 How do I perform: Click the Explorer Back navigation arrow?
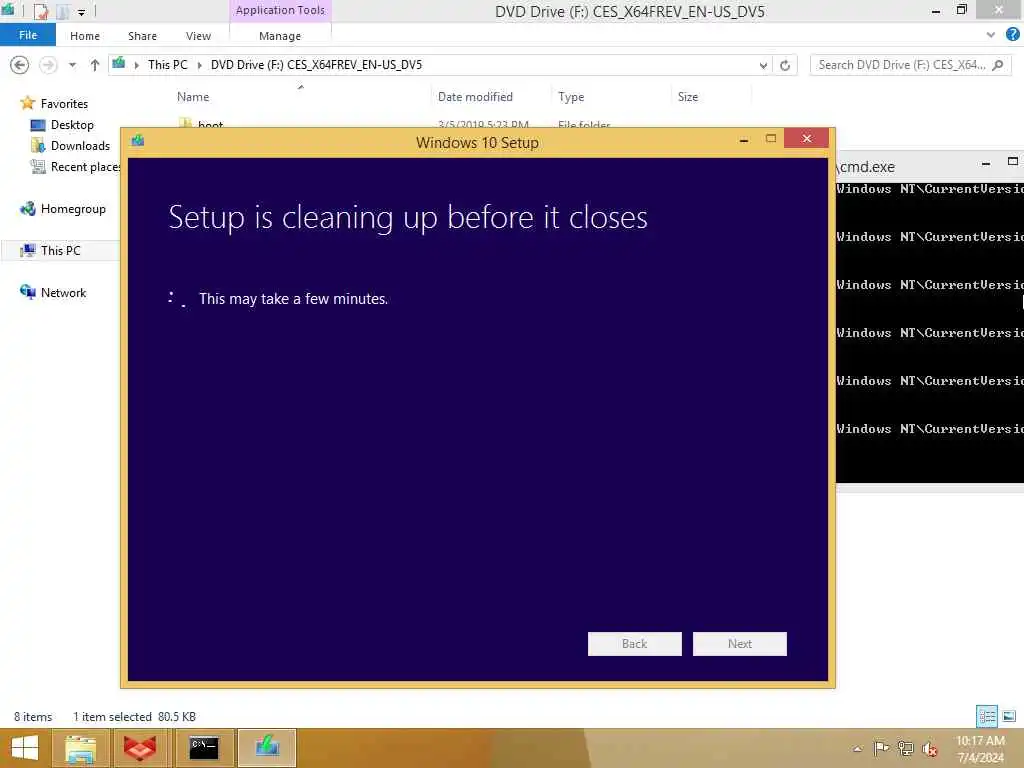[20, 65]
